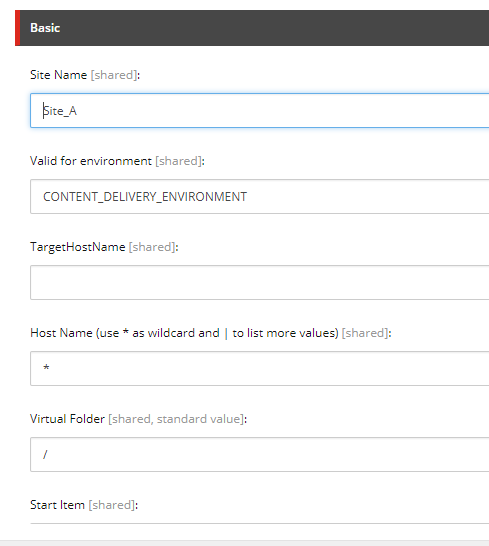Viewport: 489px width, 546px height.
Task: Click the [shared] tag next to TargetHostName
Action: pyautogui.click(x=153, y=247)
